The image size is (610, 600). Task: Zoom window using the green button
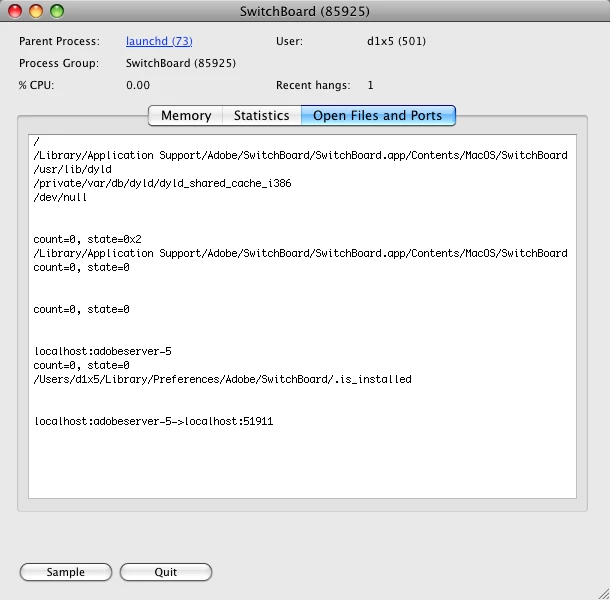(57, 11)
